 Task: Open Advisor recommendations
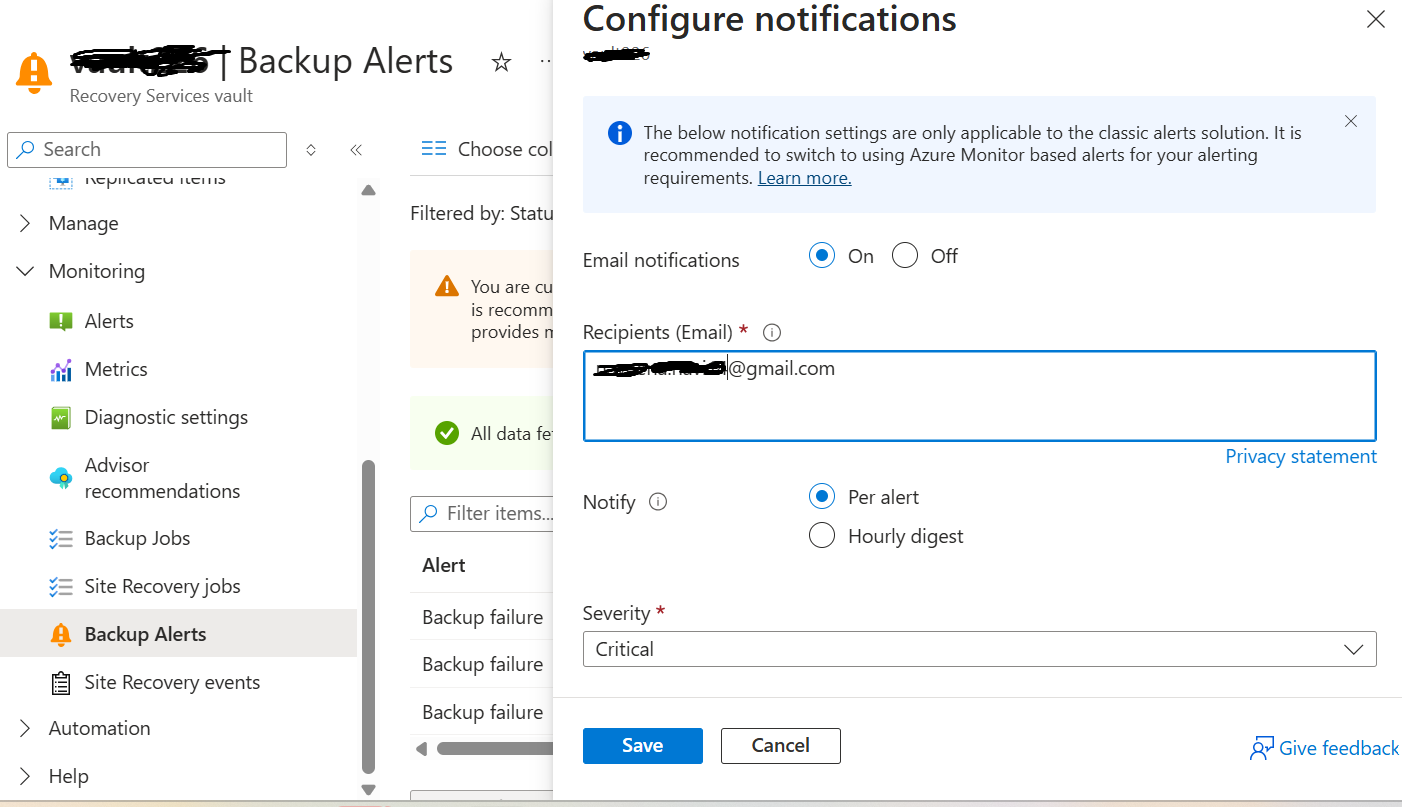[162, 478]
